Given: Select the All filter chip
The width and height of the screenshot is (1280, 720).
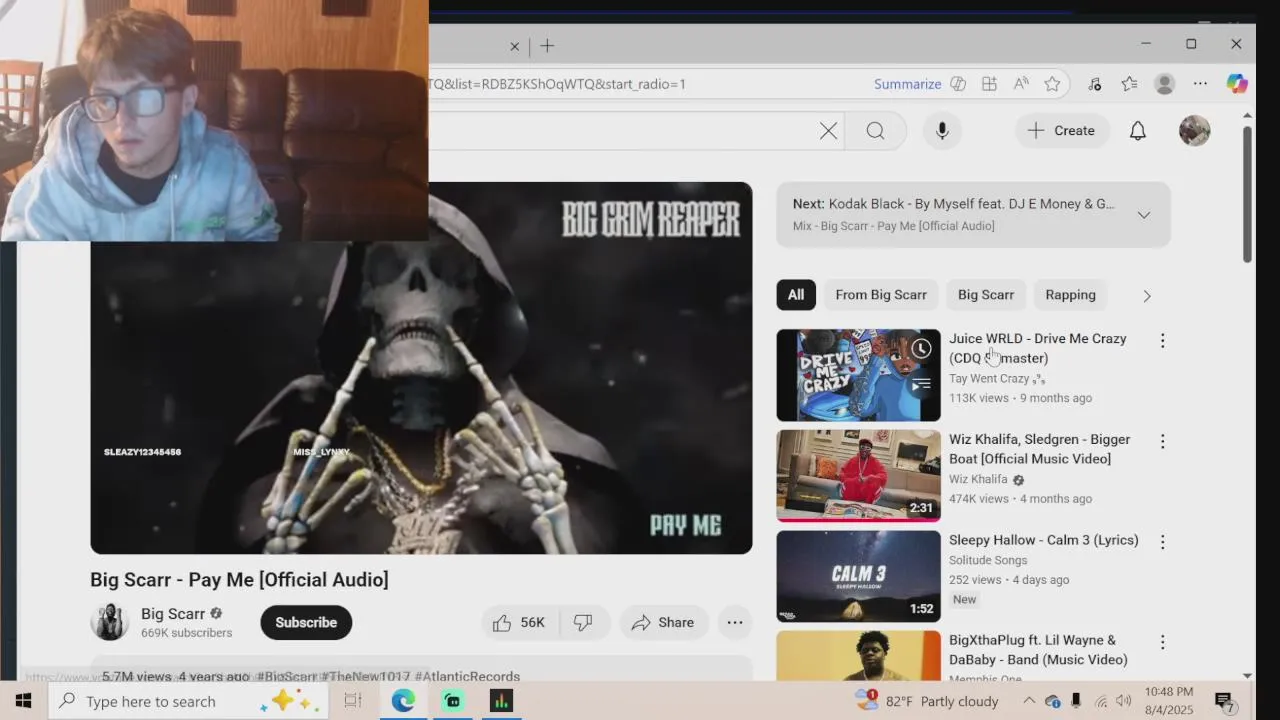Looking at the screenshot, I should point(796,295).
